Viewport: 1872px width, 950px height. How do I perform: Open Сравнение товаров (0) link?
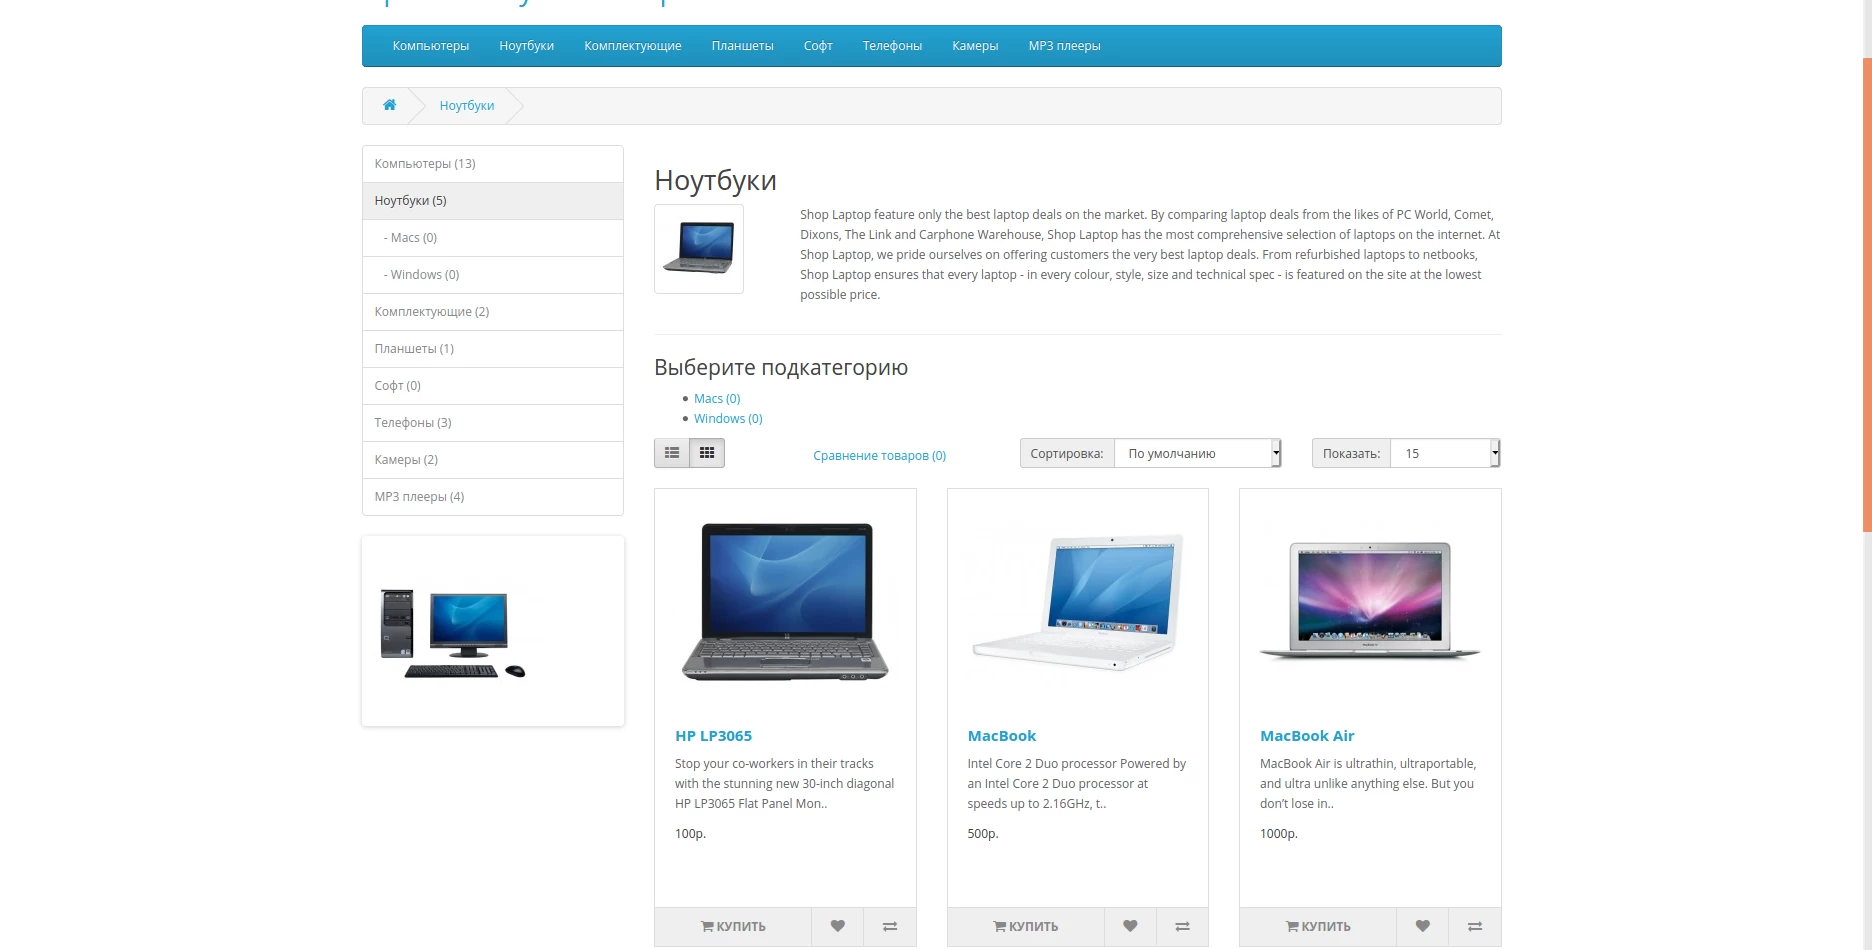(x=880, y=455)
